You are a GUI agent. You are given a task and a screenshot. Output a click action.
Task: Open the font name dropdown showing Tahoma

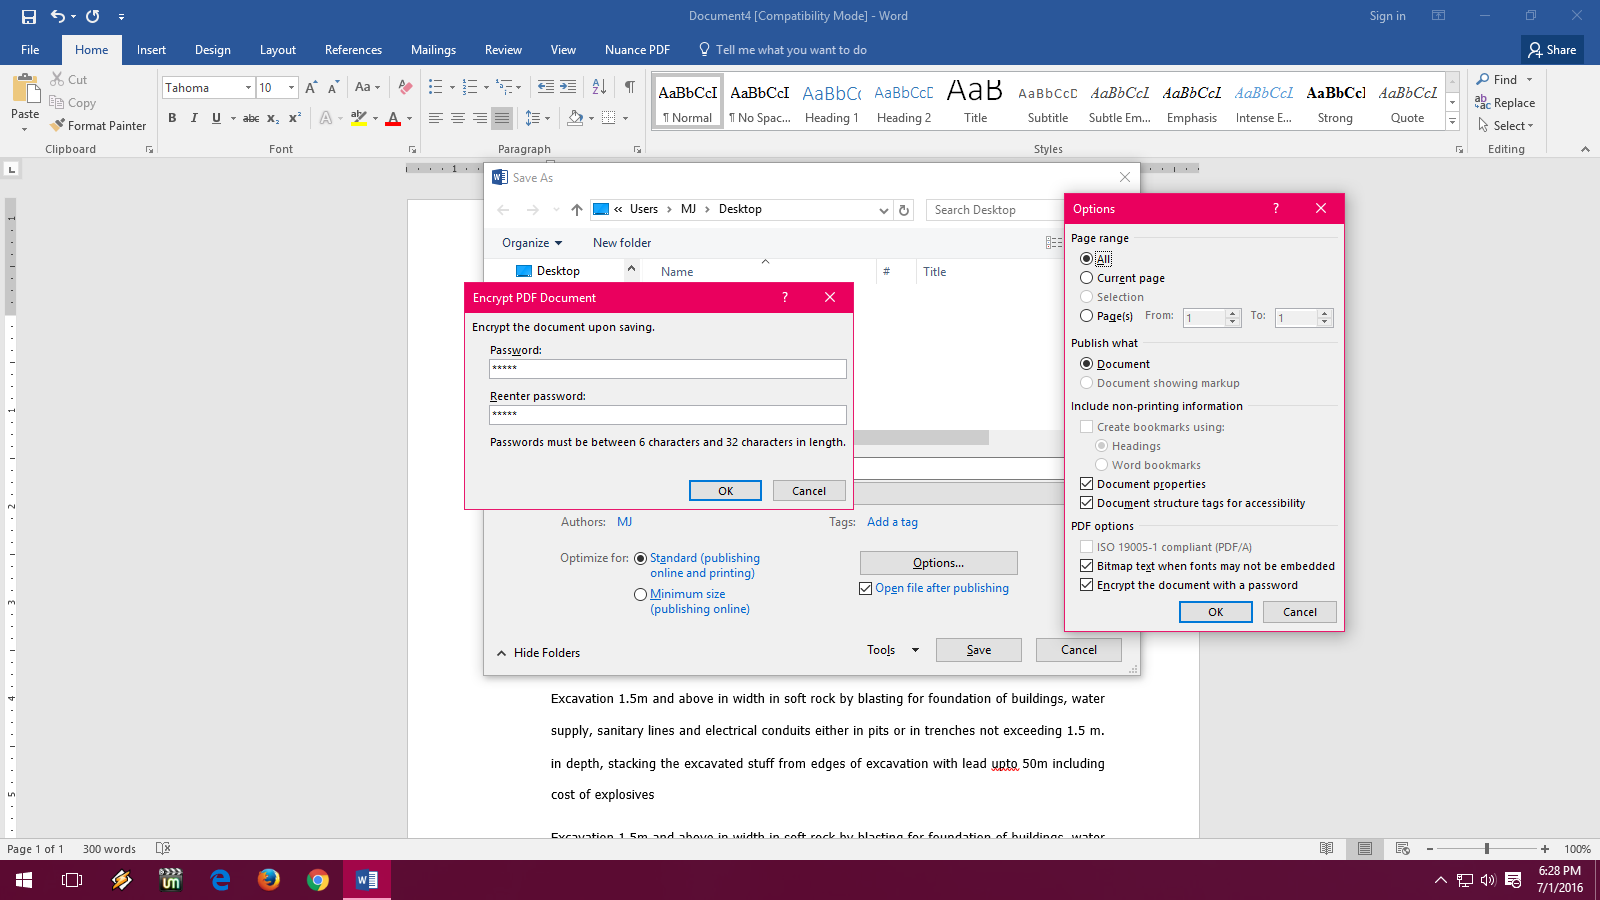248,88
